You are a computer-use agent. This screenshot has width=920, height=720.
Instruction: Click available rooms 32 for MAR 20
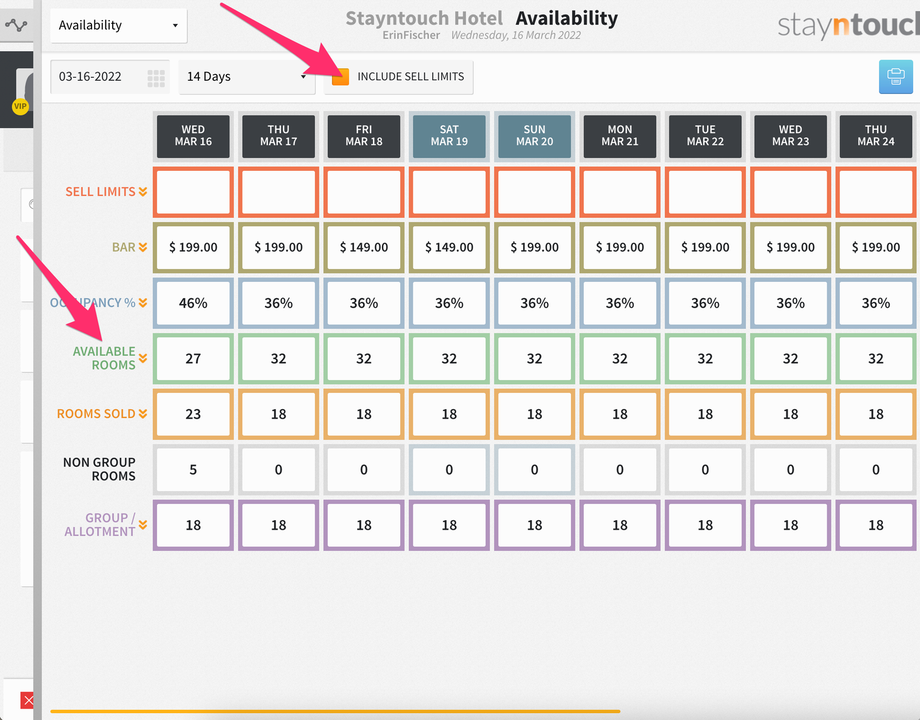535,359
